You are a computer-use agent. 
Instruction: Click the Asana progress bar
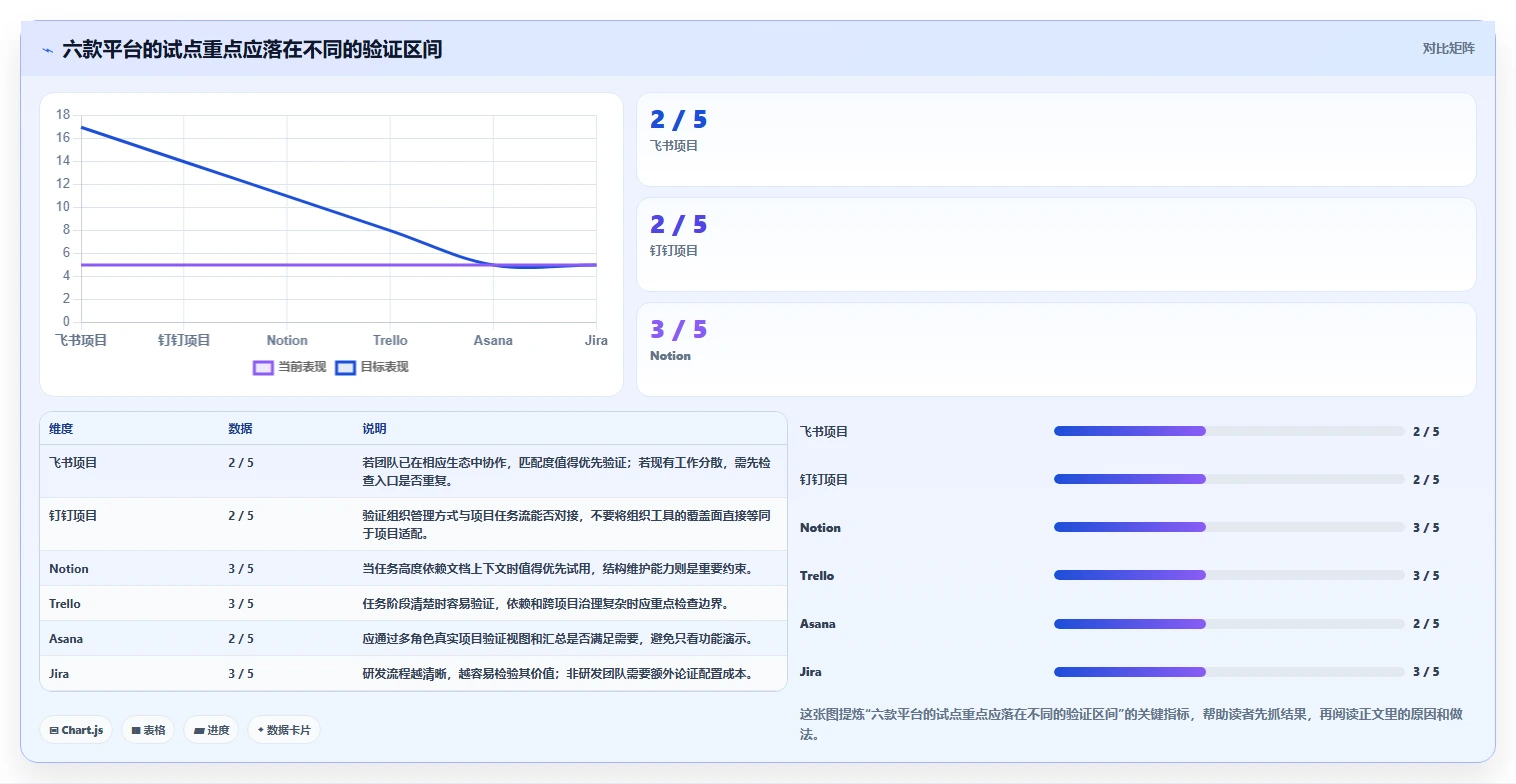1229,623
